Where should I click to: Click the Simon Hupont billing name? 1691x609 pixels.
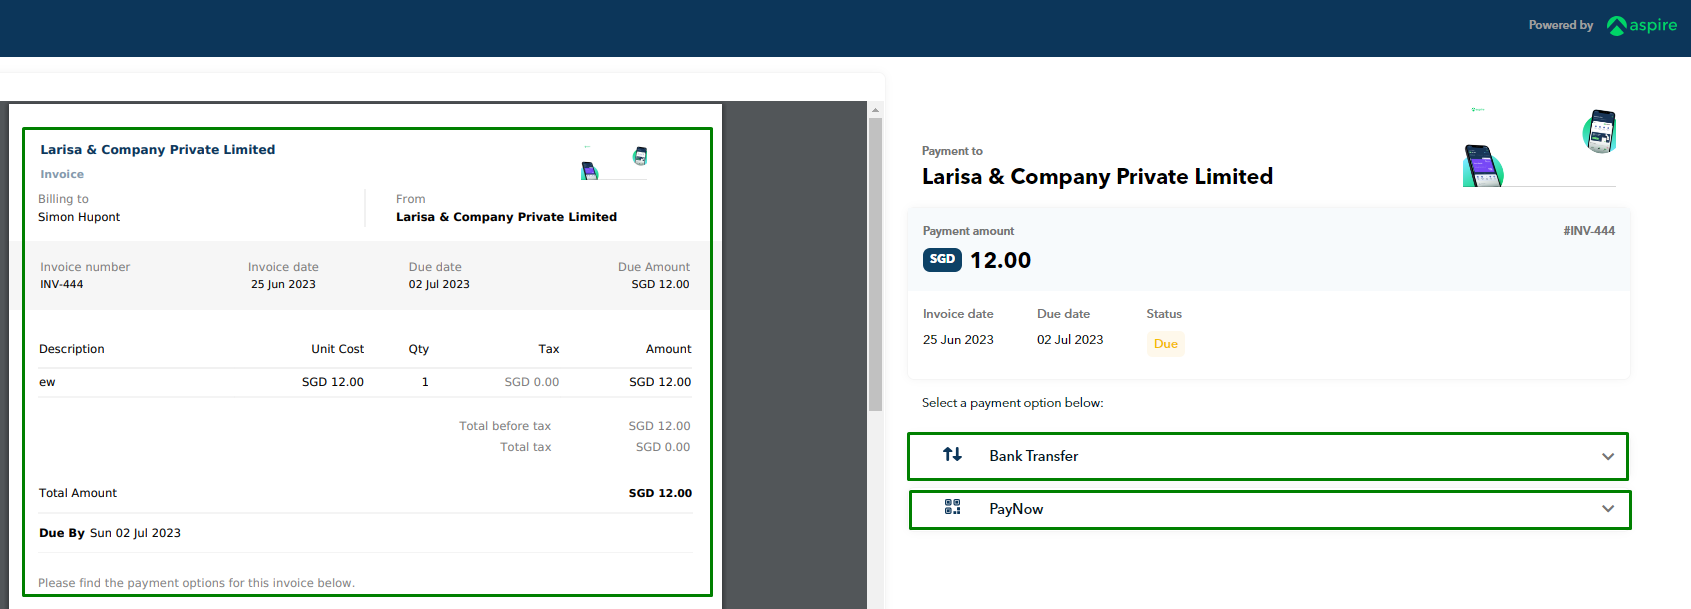coord(79,217)
